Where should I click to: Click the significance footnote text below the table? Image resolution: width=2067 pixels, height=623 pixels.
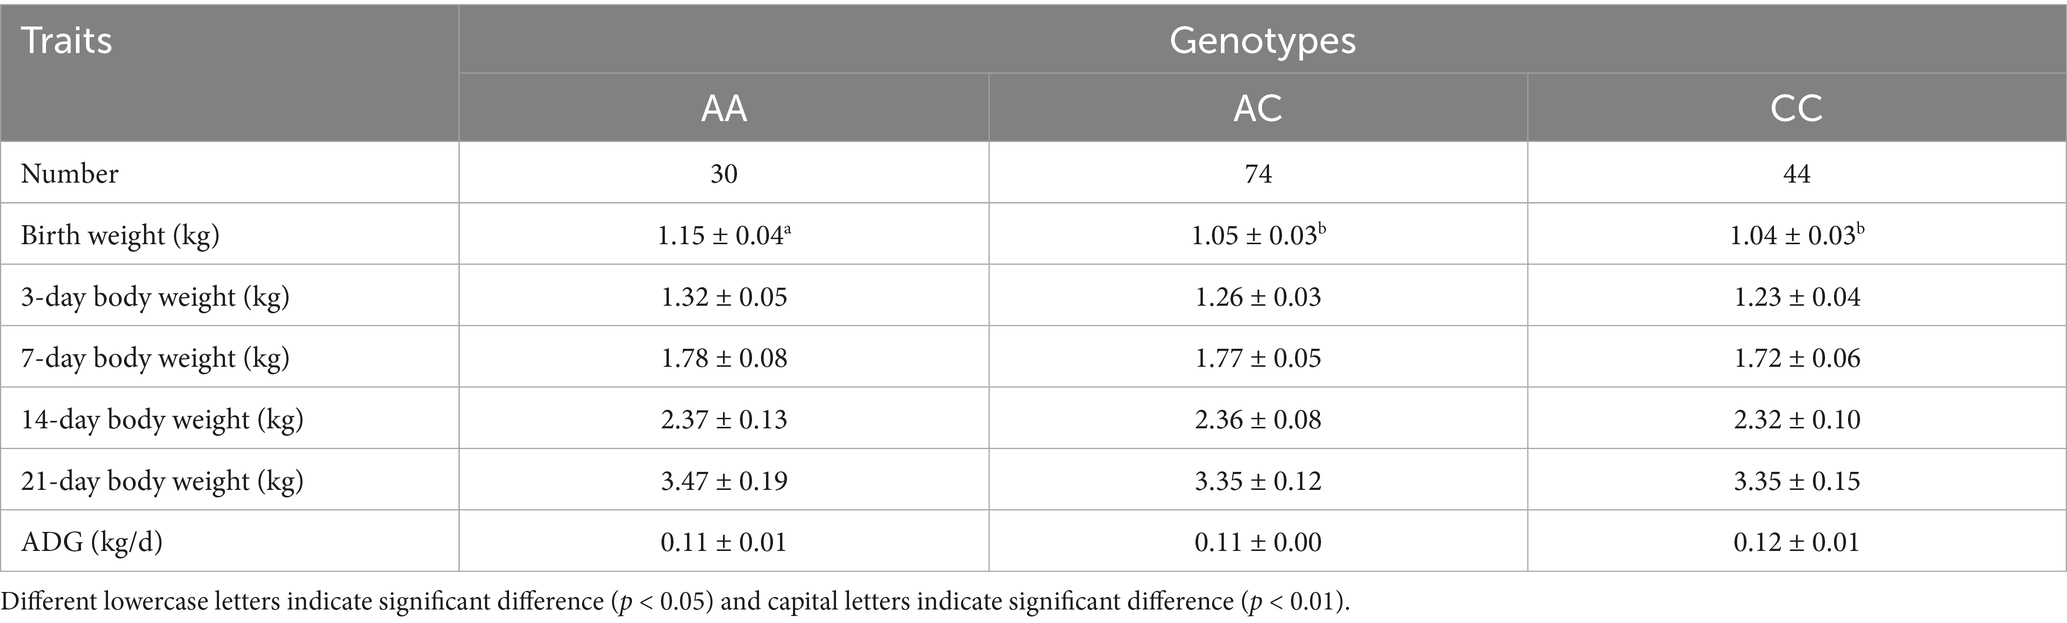click(675, 602)
